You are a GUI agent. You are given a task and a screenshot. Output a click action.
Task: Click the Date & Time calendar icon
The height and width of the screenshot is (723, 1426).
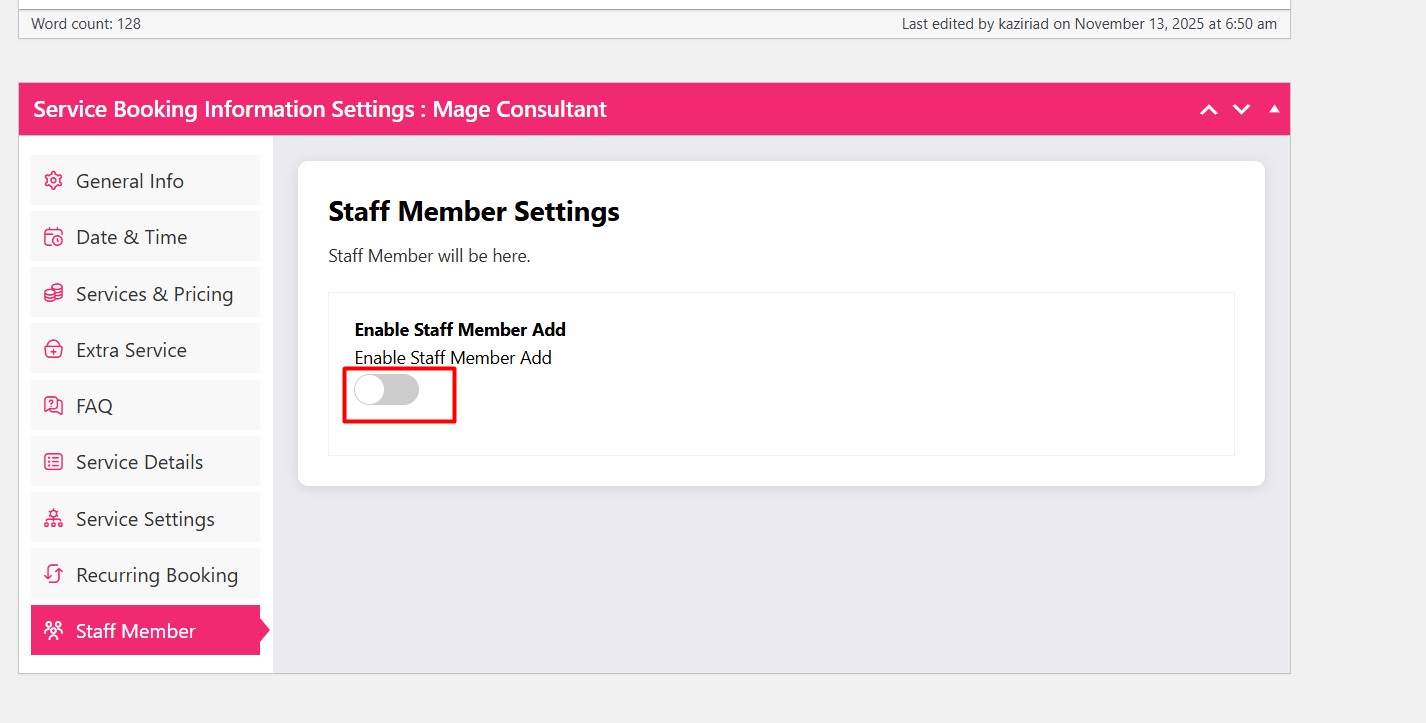[53, 237]
